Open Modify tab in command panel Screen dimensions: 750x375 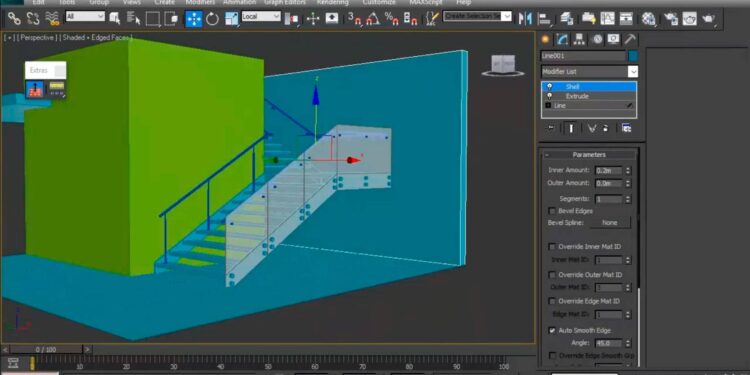pos(562,39)
